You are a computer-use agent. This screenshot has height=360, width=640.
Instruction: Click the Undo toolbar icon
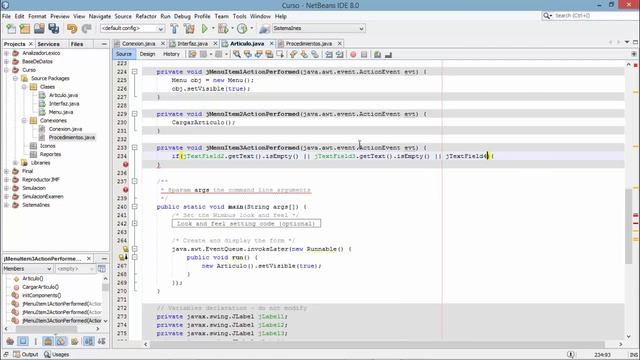72,29
